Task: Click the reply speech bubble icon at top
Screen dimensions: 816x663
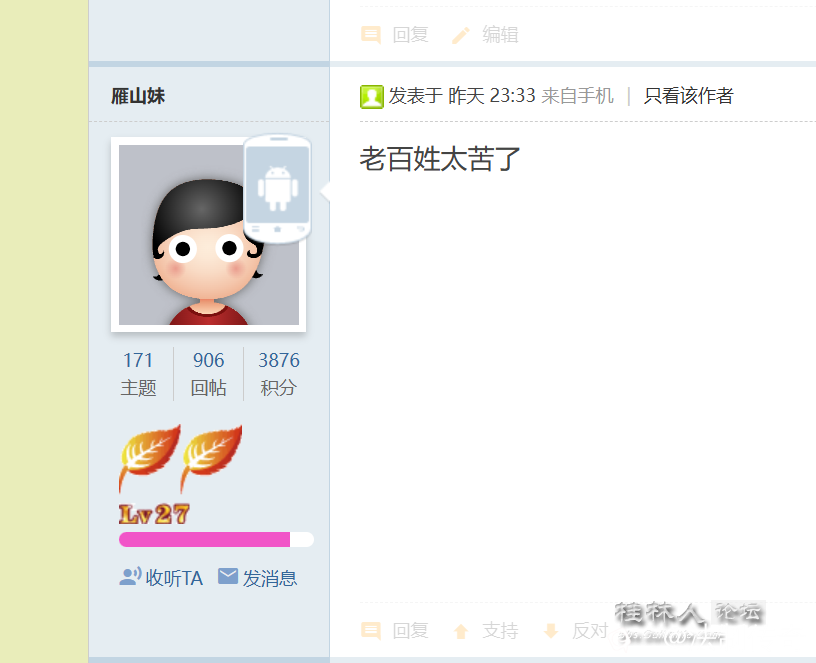Action: (x=371, y=35)
